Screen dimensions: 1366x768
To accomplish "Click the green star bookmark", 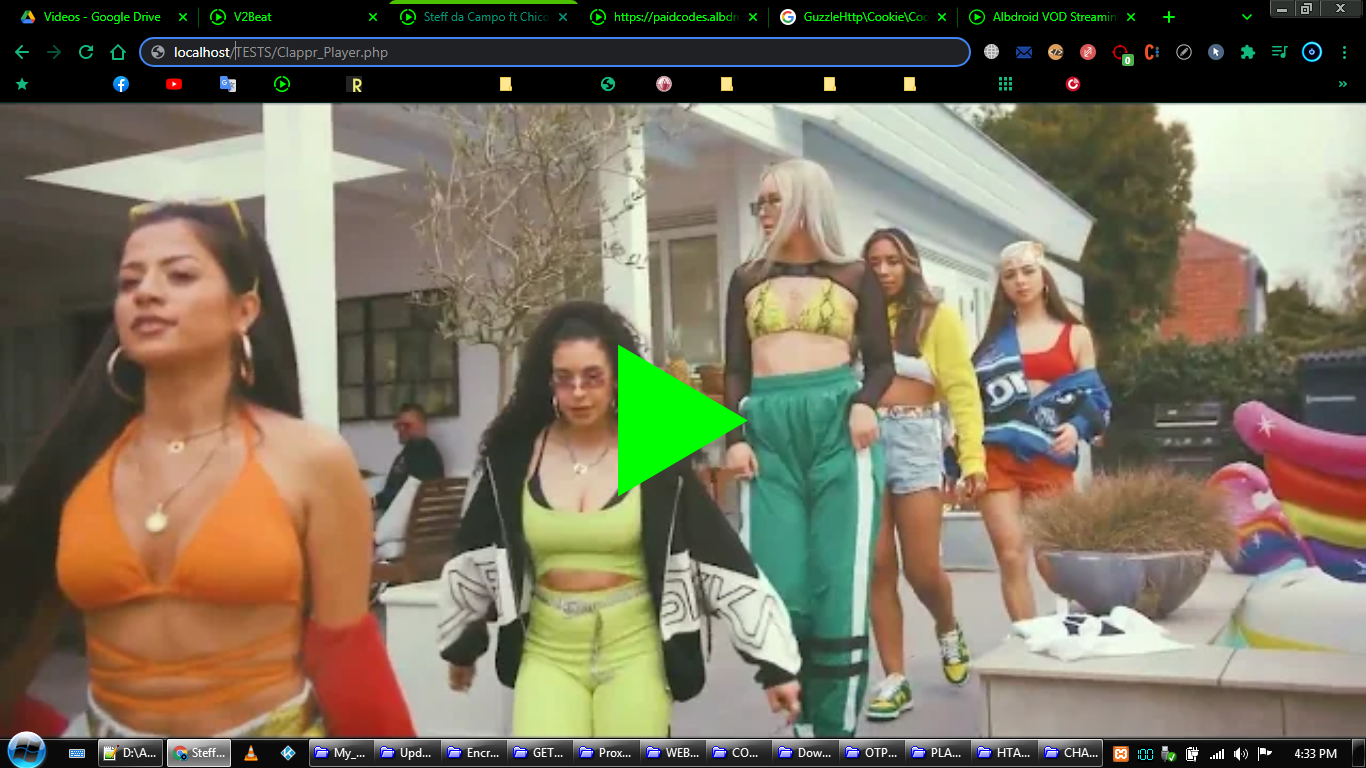I will tap(22, 84).
